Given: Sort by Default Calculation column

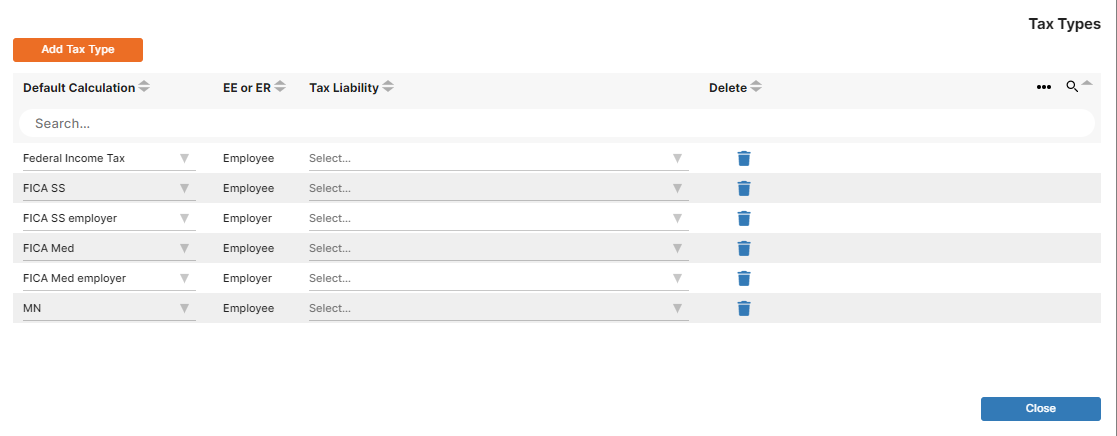Looking at the screenshot, I should click(x=145, y=87).
